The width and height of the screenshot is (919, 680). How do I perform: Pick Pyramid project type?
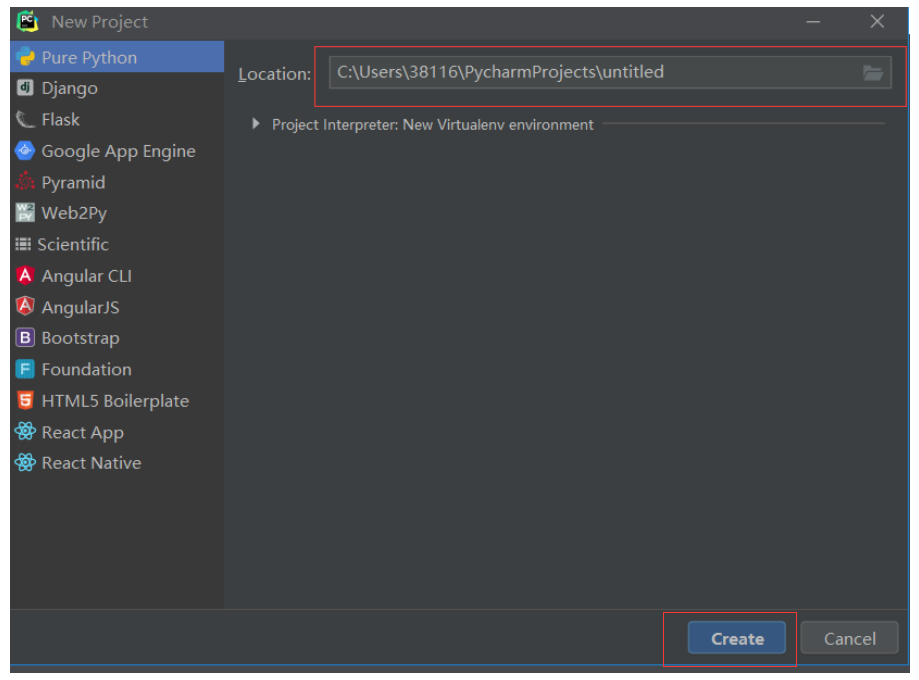117,182
